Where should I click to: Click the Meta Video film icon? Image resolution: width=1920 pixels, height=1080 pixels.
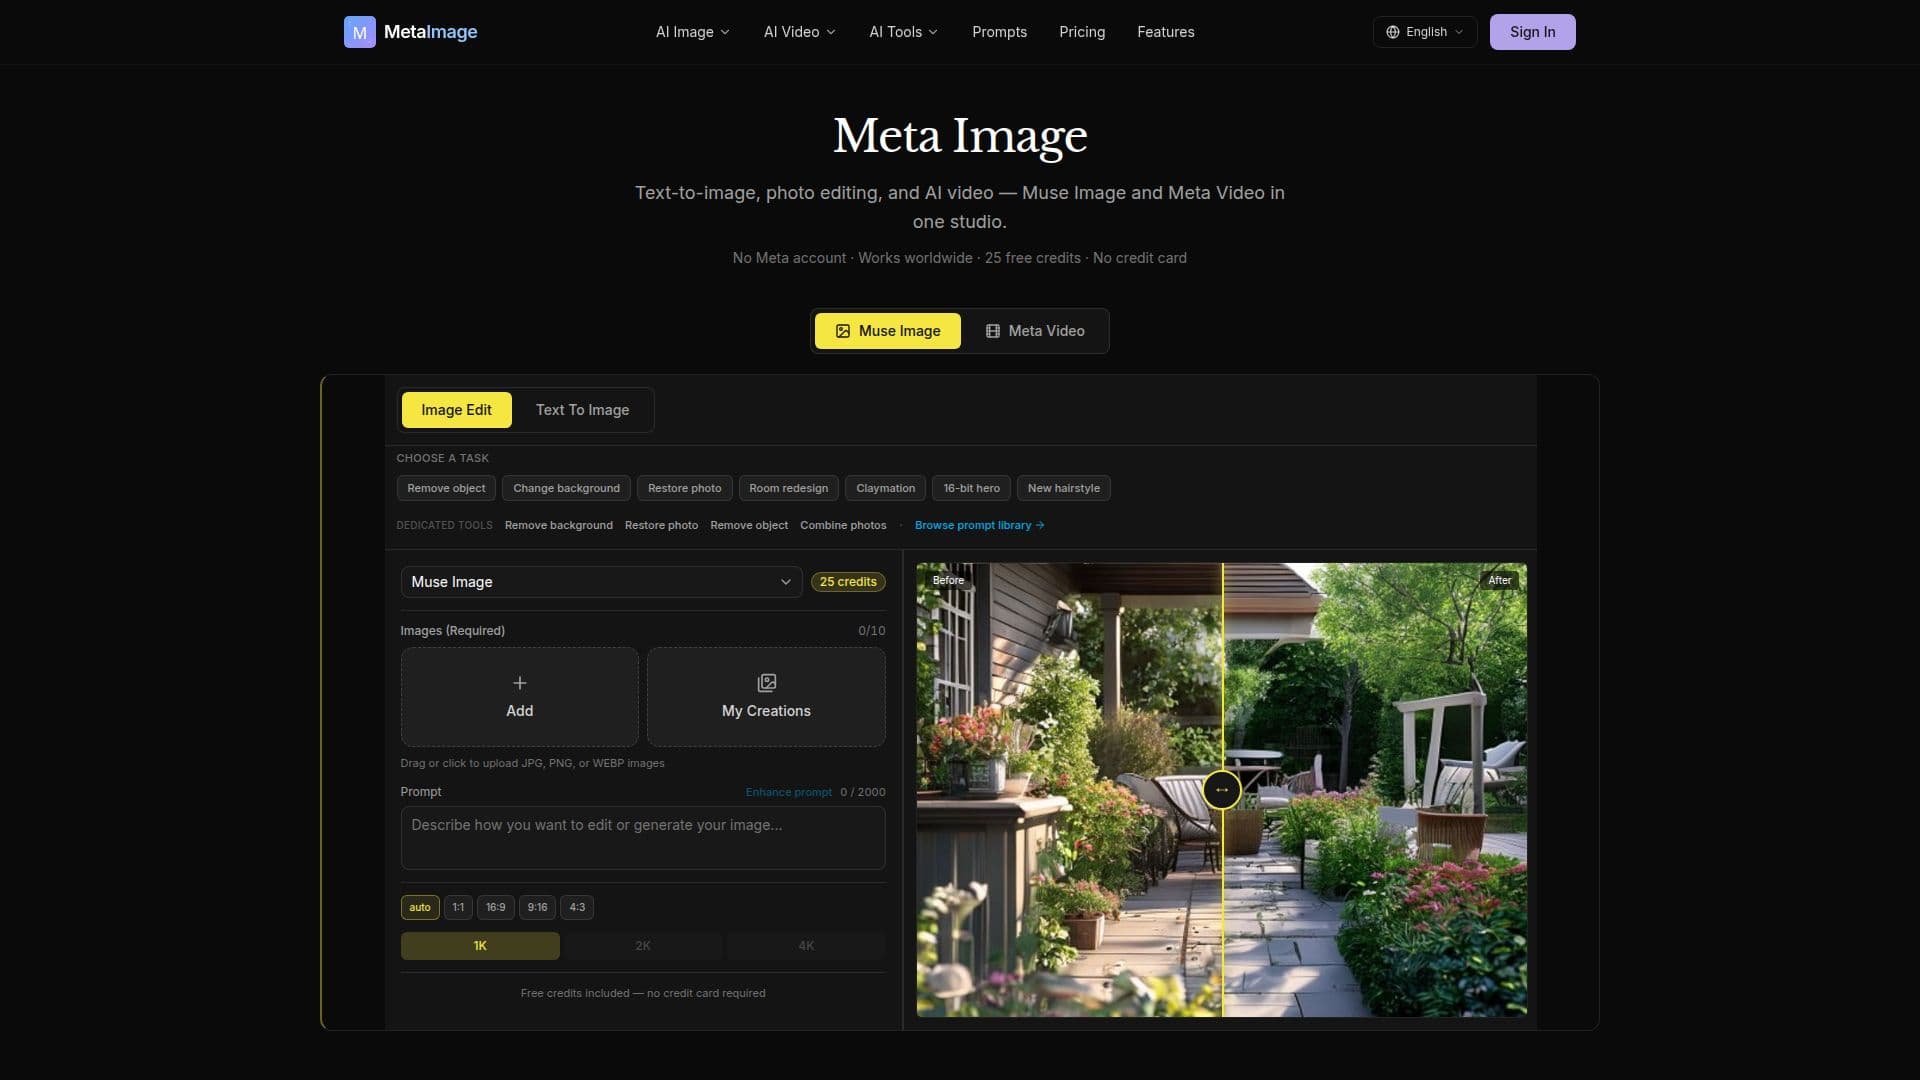tap(993, 331)
